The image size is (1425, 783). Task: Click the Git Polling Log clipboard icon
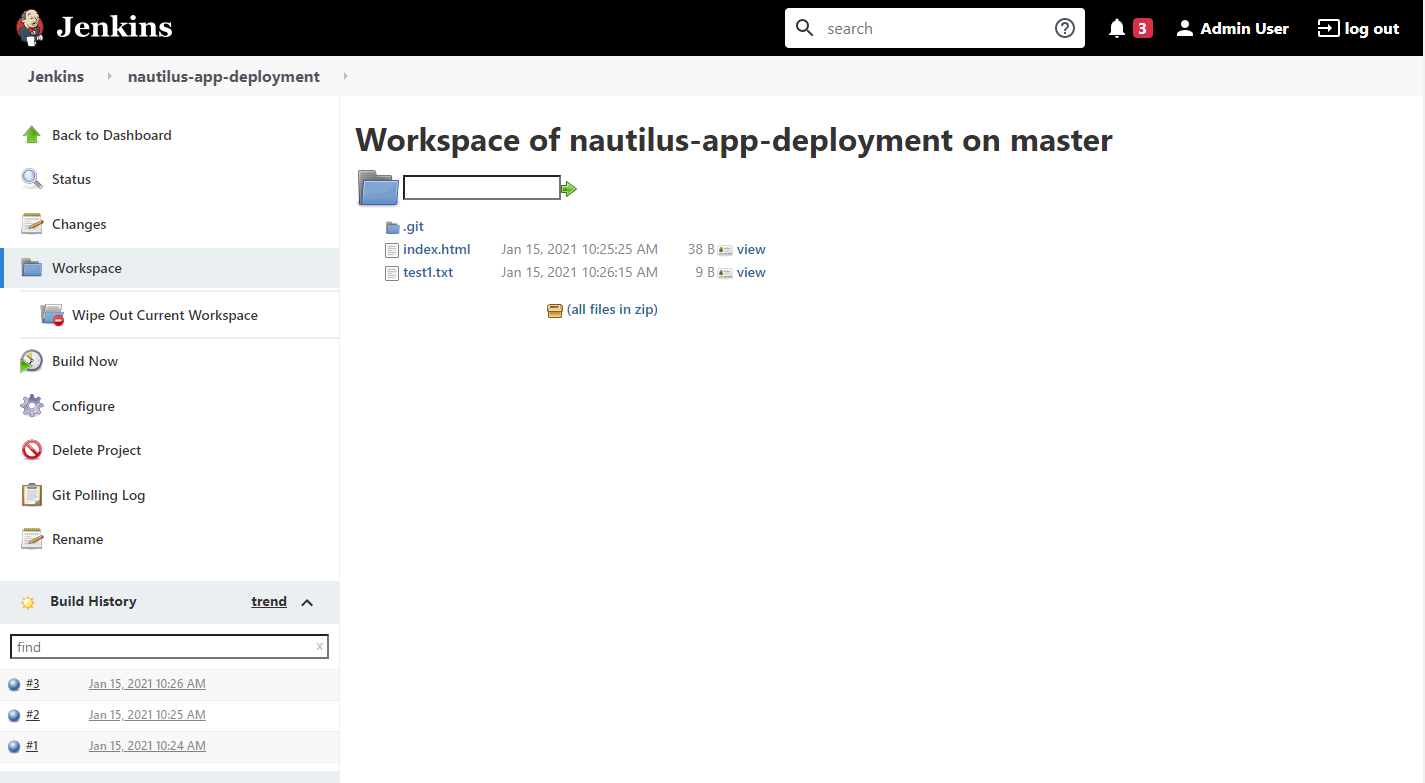(32, 495)
